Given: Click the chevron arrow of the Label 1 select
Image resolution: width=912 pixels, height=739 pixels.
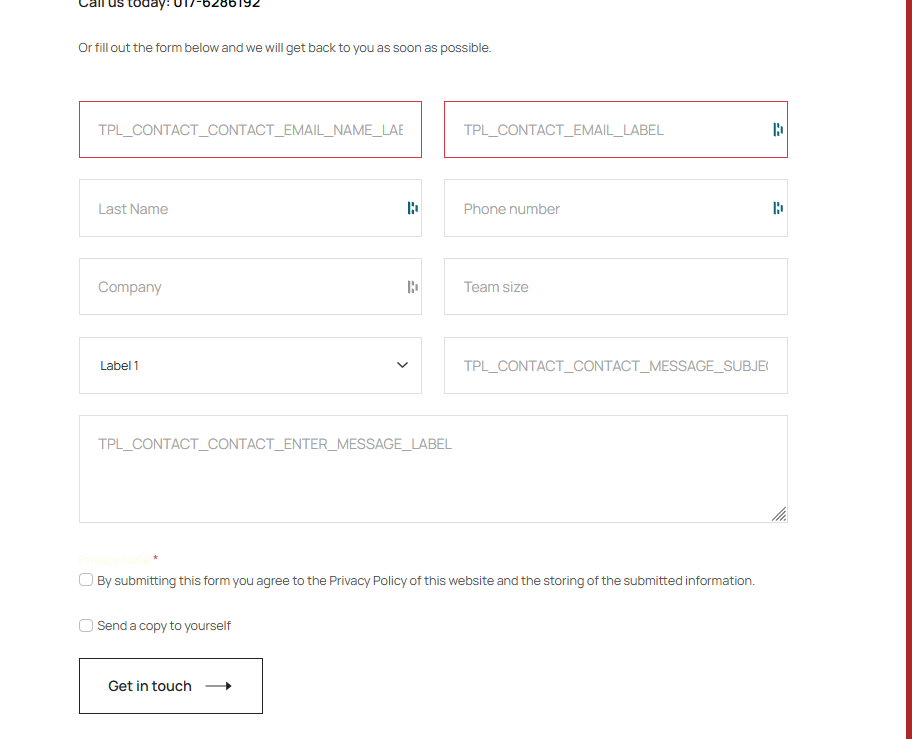Looking at the screenshot, I should [402, 366].
